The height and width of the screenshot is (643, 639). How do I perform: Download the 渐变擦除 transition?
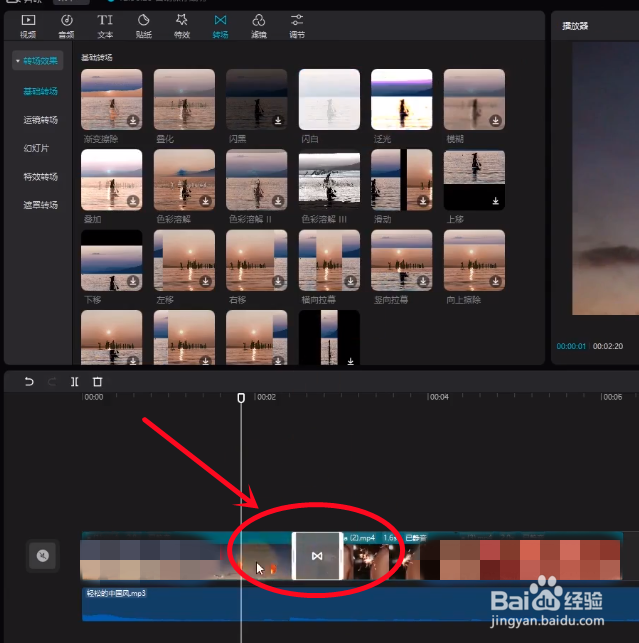pyautogui.click(x=132, y=121)
